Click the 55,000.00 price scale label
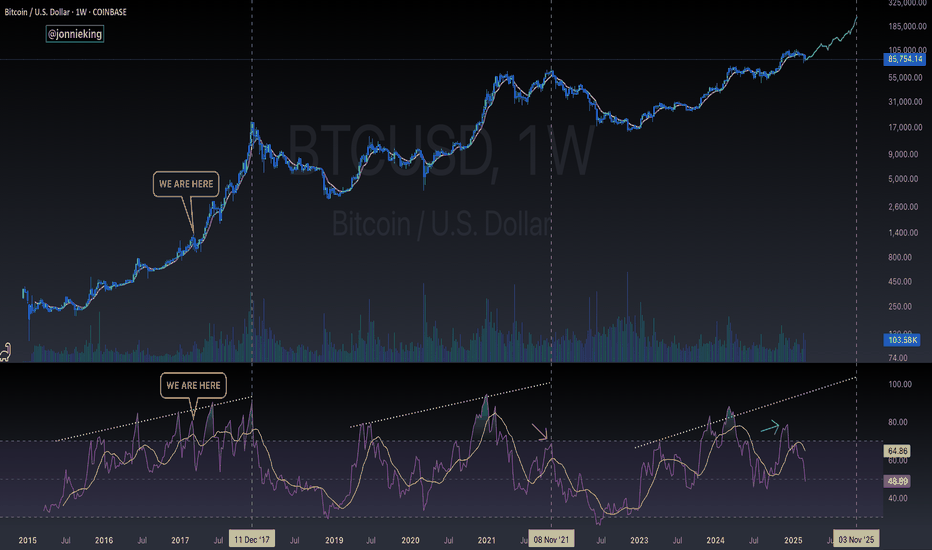Viewport: 932px width, 550px height. pos(905,78)
